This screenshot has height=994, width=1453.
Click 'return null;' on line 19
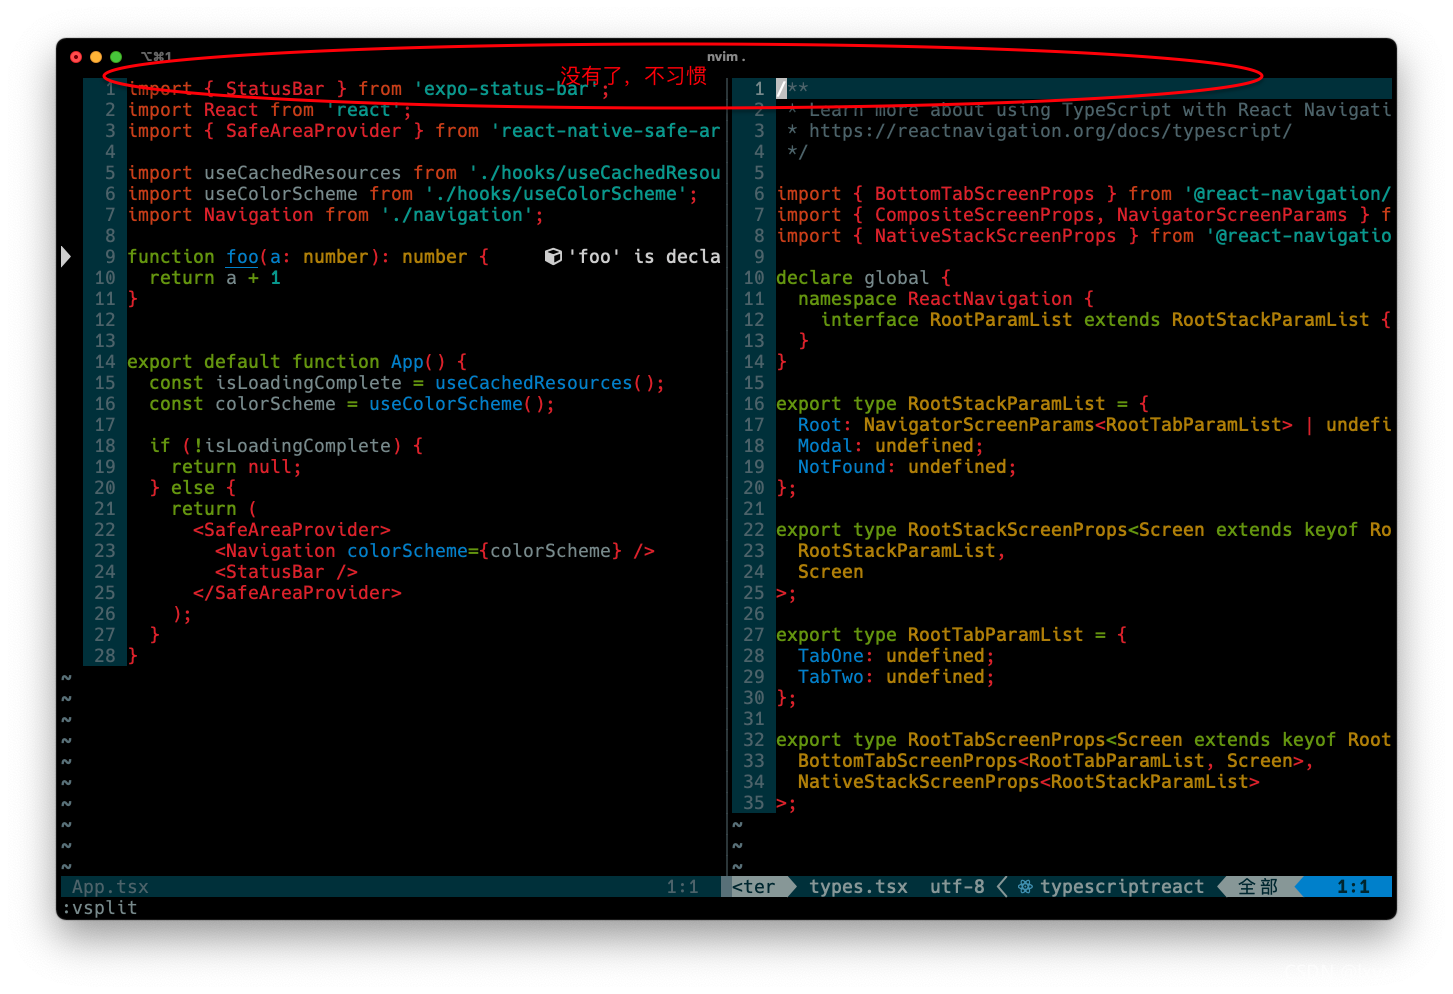tap(236, 467)
